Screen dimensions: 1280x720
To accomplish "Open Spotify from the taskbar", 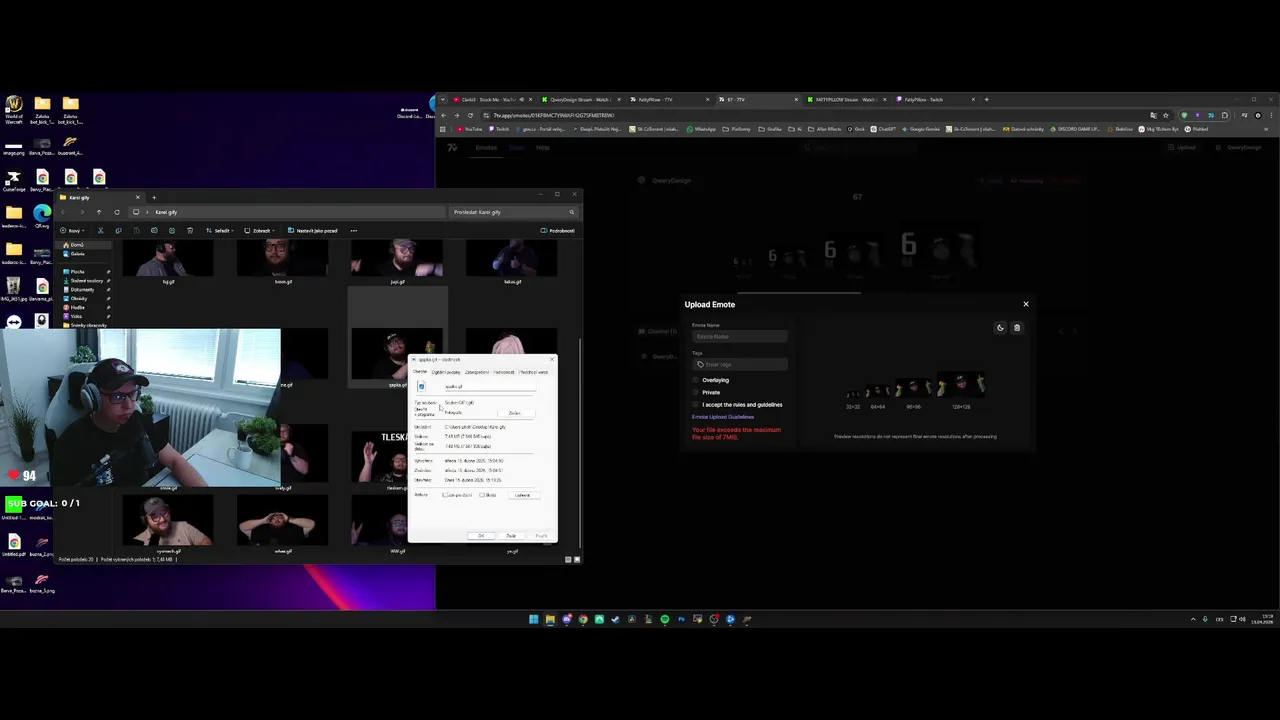I will [x=665, y=619].
